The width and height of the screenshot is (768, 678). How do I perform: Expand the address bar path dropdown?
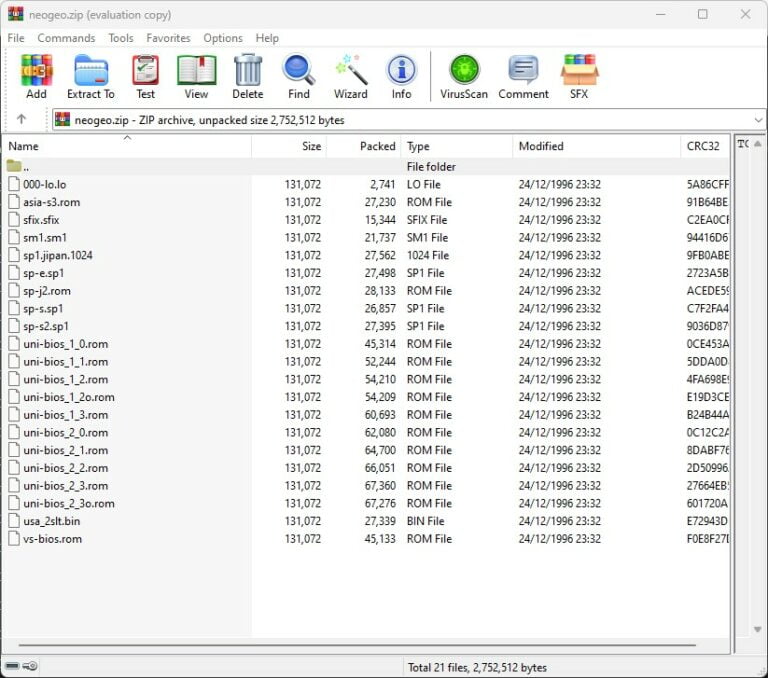(757, 120)
